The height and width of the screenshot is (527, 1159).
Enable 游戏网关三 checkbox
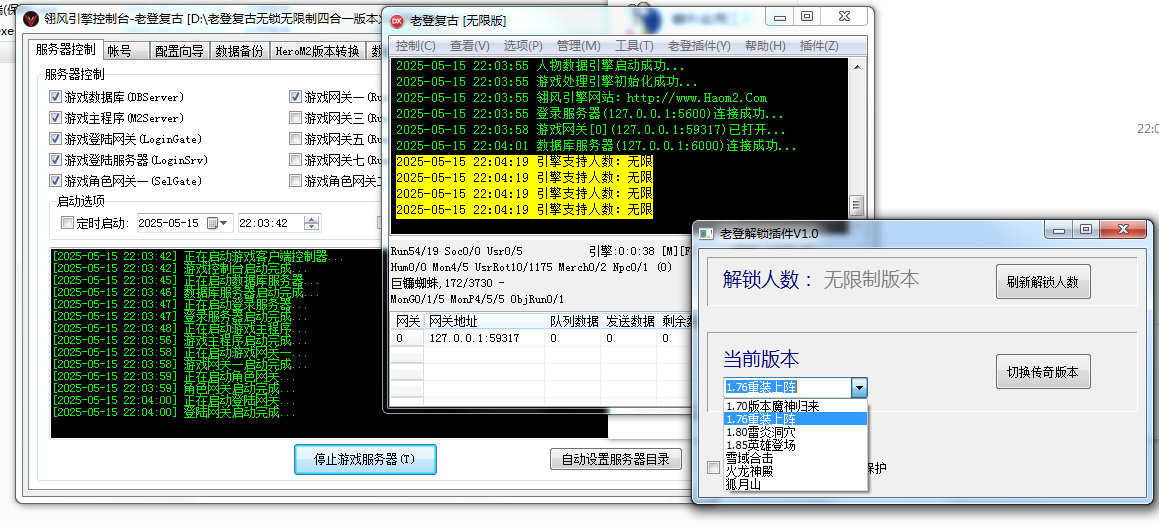295,118
